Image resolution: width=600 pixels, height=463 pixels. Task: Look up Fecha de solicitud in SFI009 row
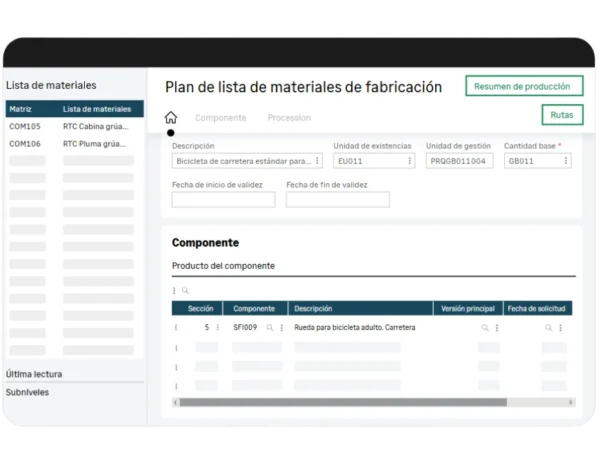coord(548,328)
